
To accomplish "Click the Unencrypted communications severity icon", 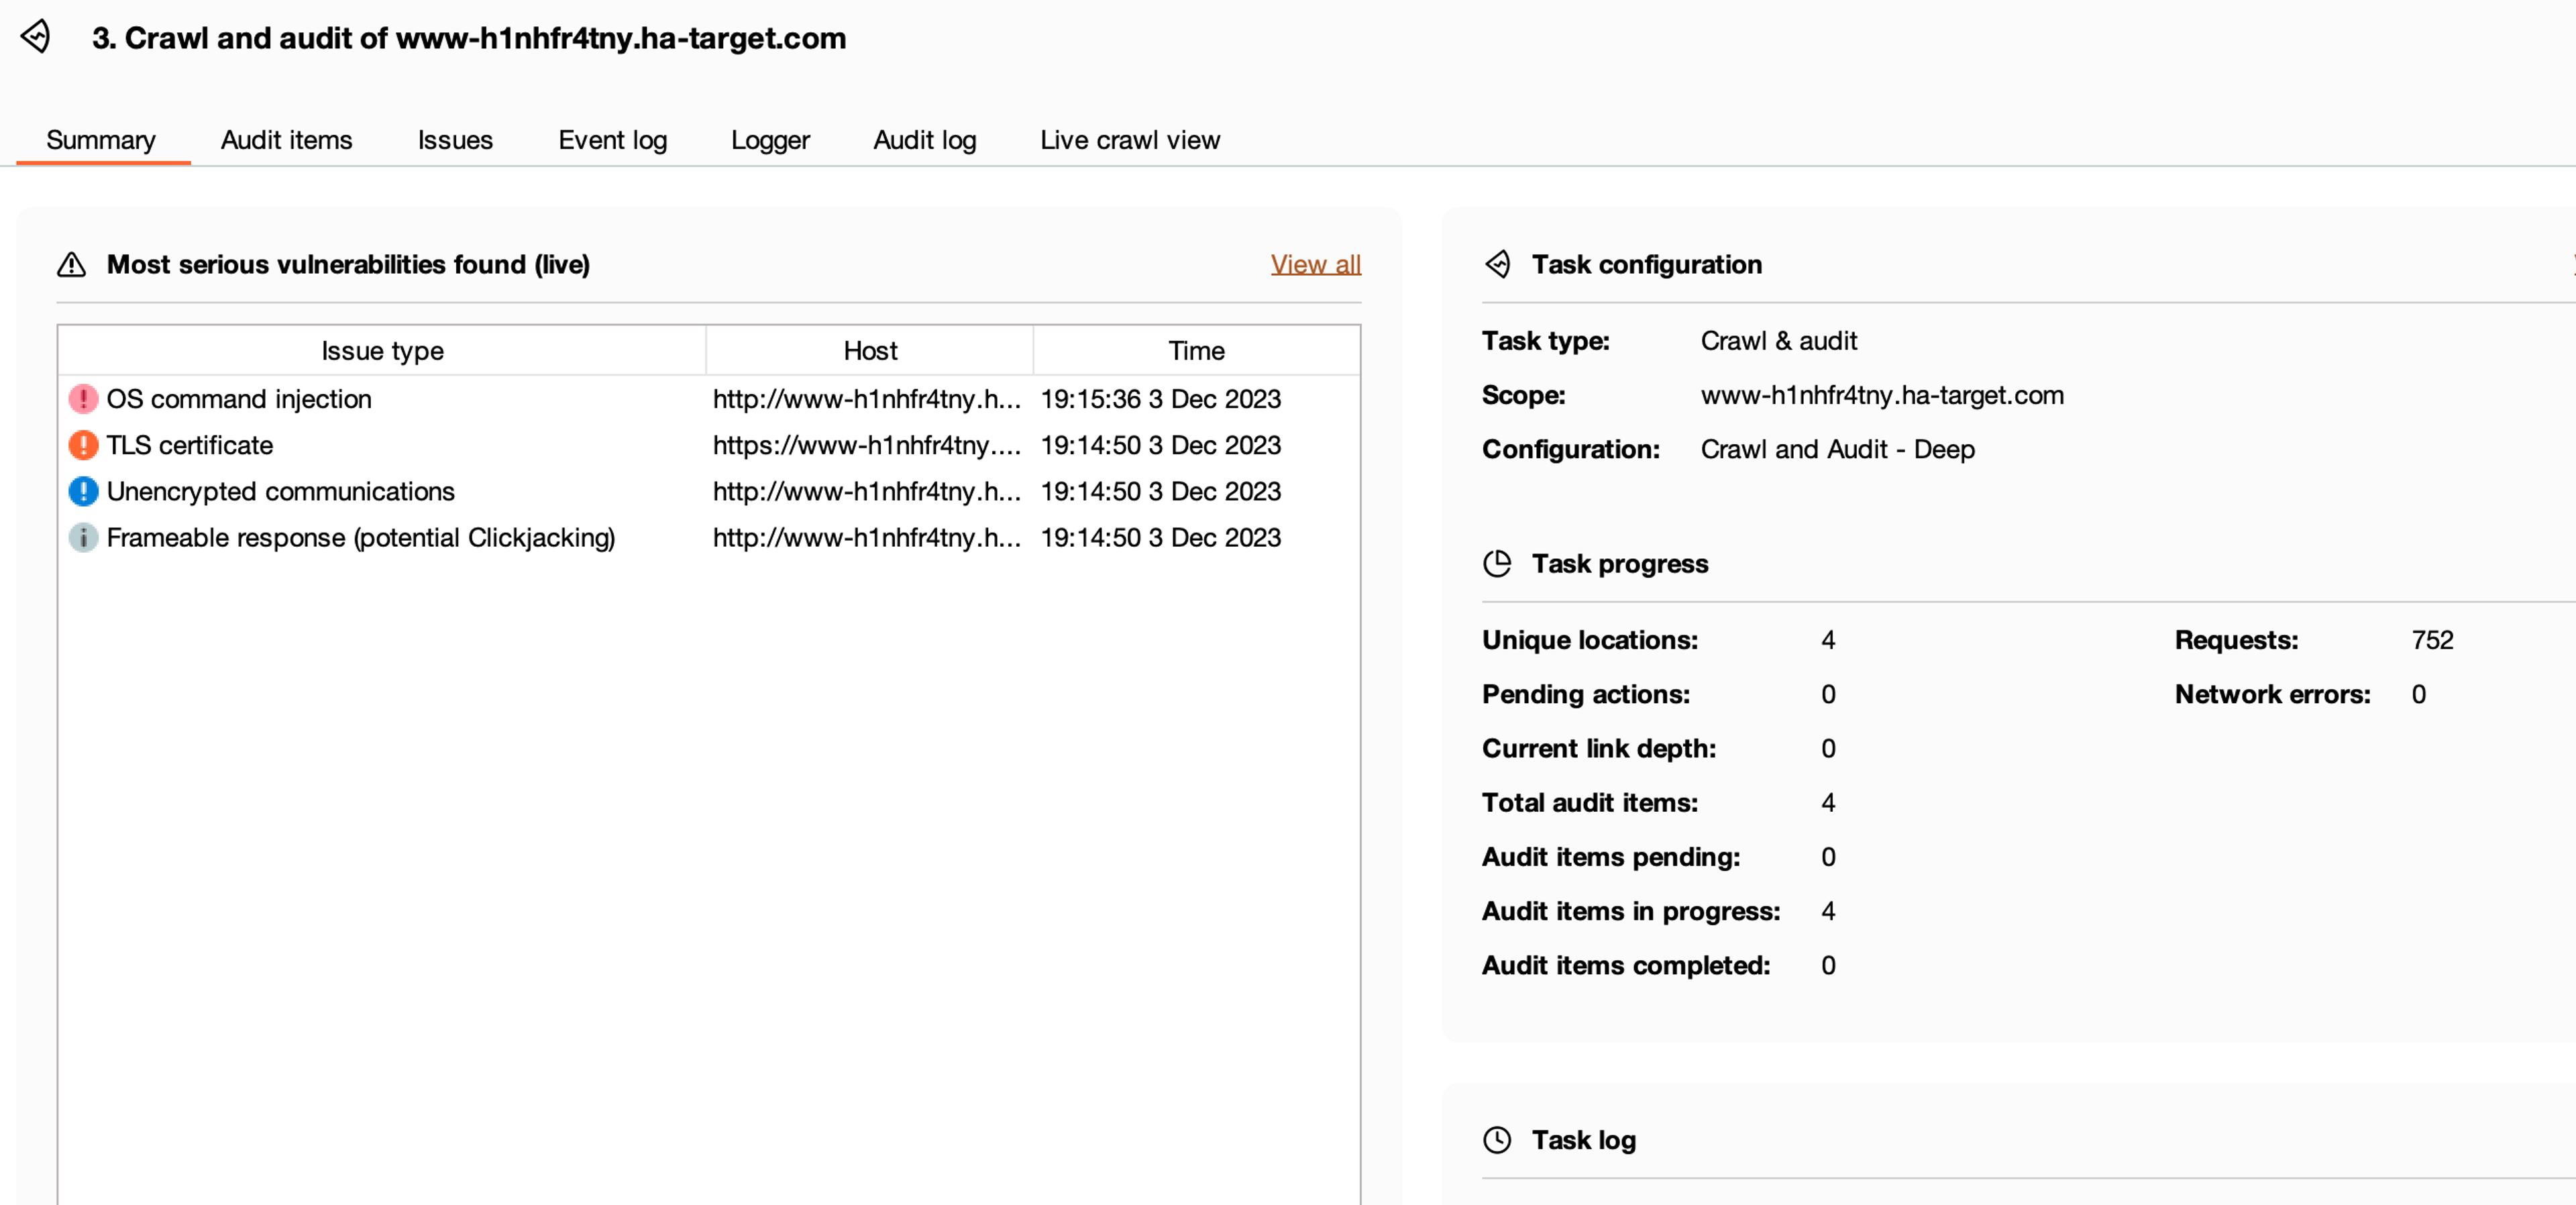I will tap(83, 491).
